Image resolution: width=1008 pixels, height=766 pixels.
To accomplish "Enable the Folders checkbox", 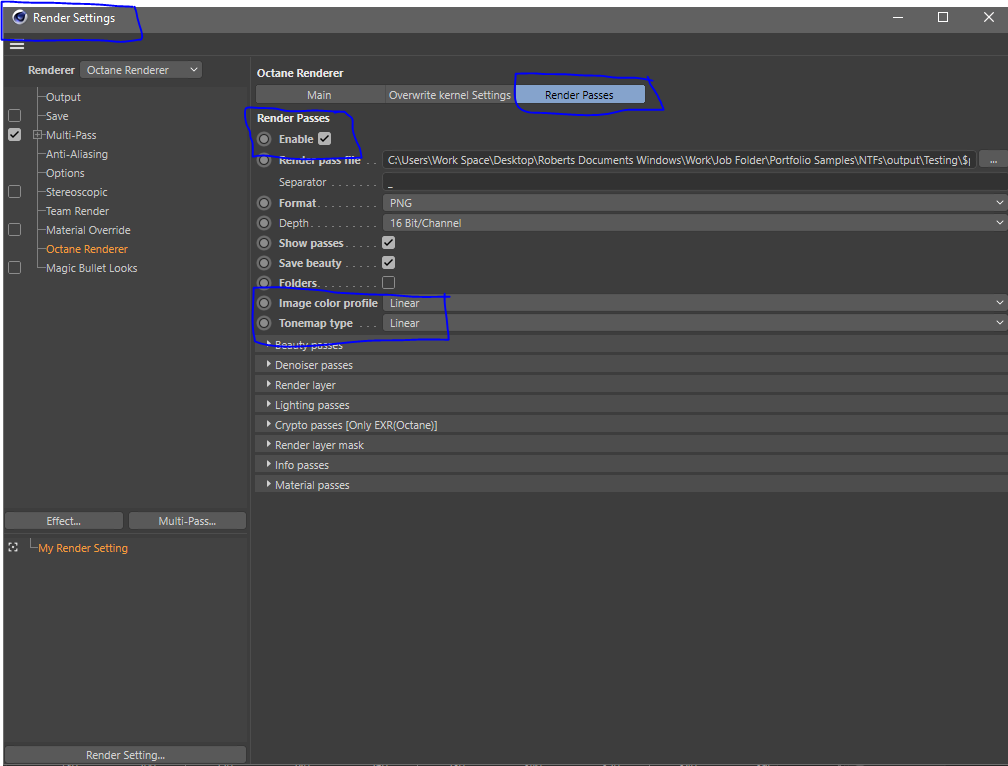I will [x=388, y=283].
